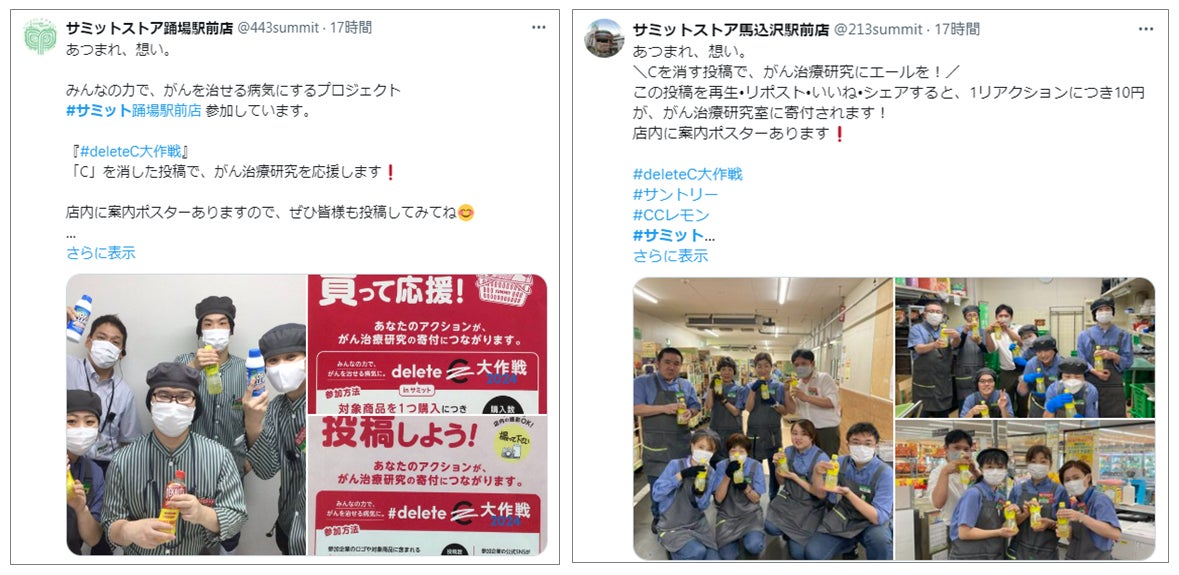
Task: Click the round 馬込沢駅前店 profile photo
Action: pyautogui.click(x=605, y=38)
